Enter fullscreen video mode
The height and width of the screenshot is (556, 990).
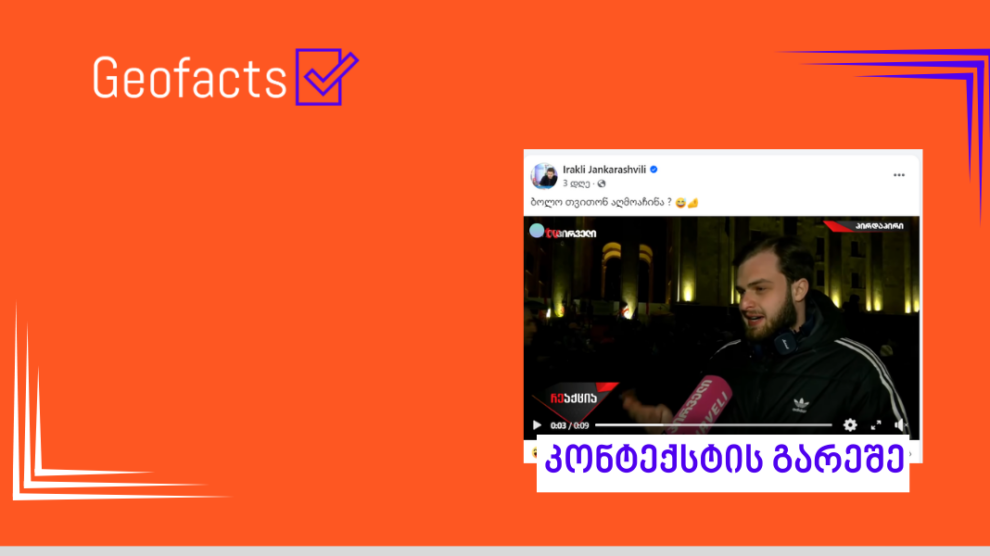(x=876, y=425)
